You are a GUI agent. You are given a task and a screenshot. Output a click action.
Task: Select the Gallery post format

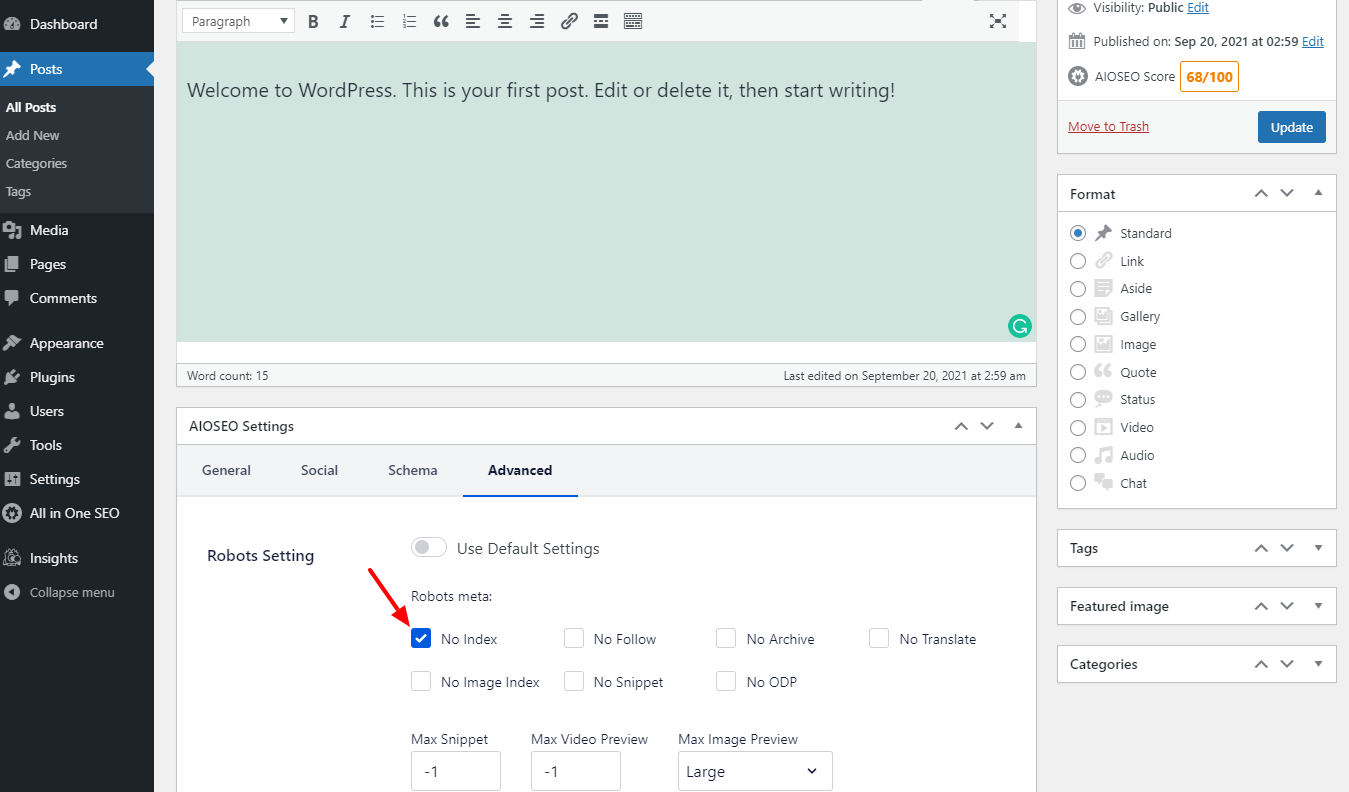point(1078,317)
